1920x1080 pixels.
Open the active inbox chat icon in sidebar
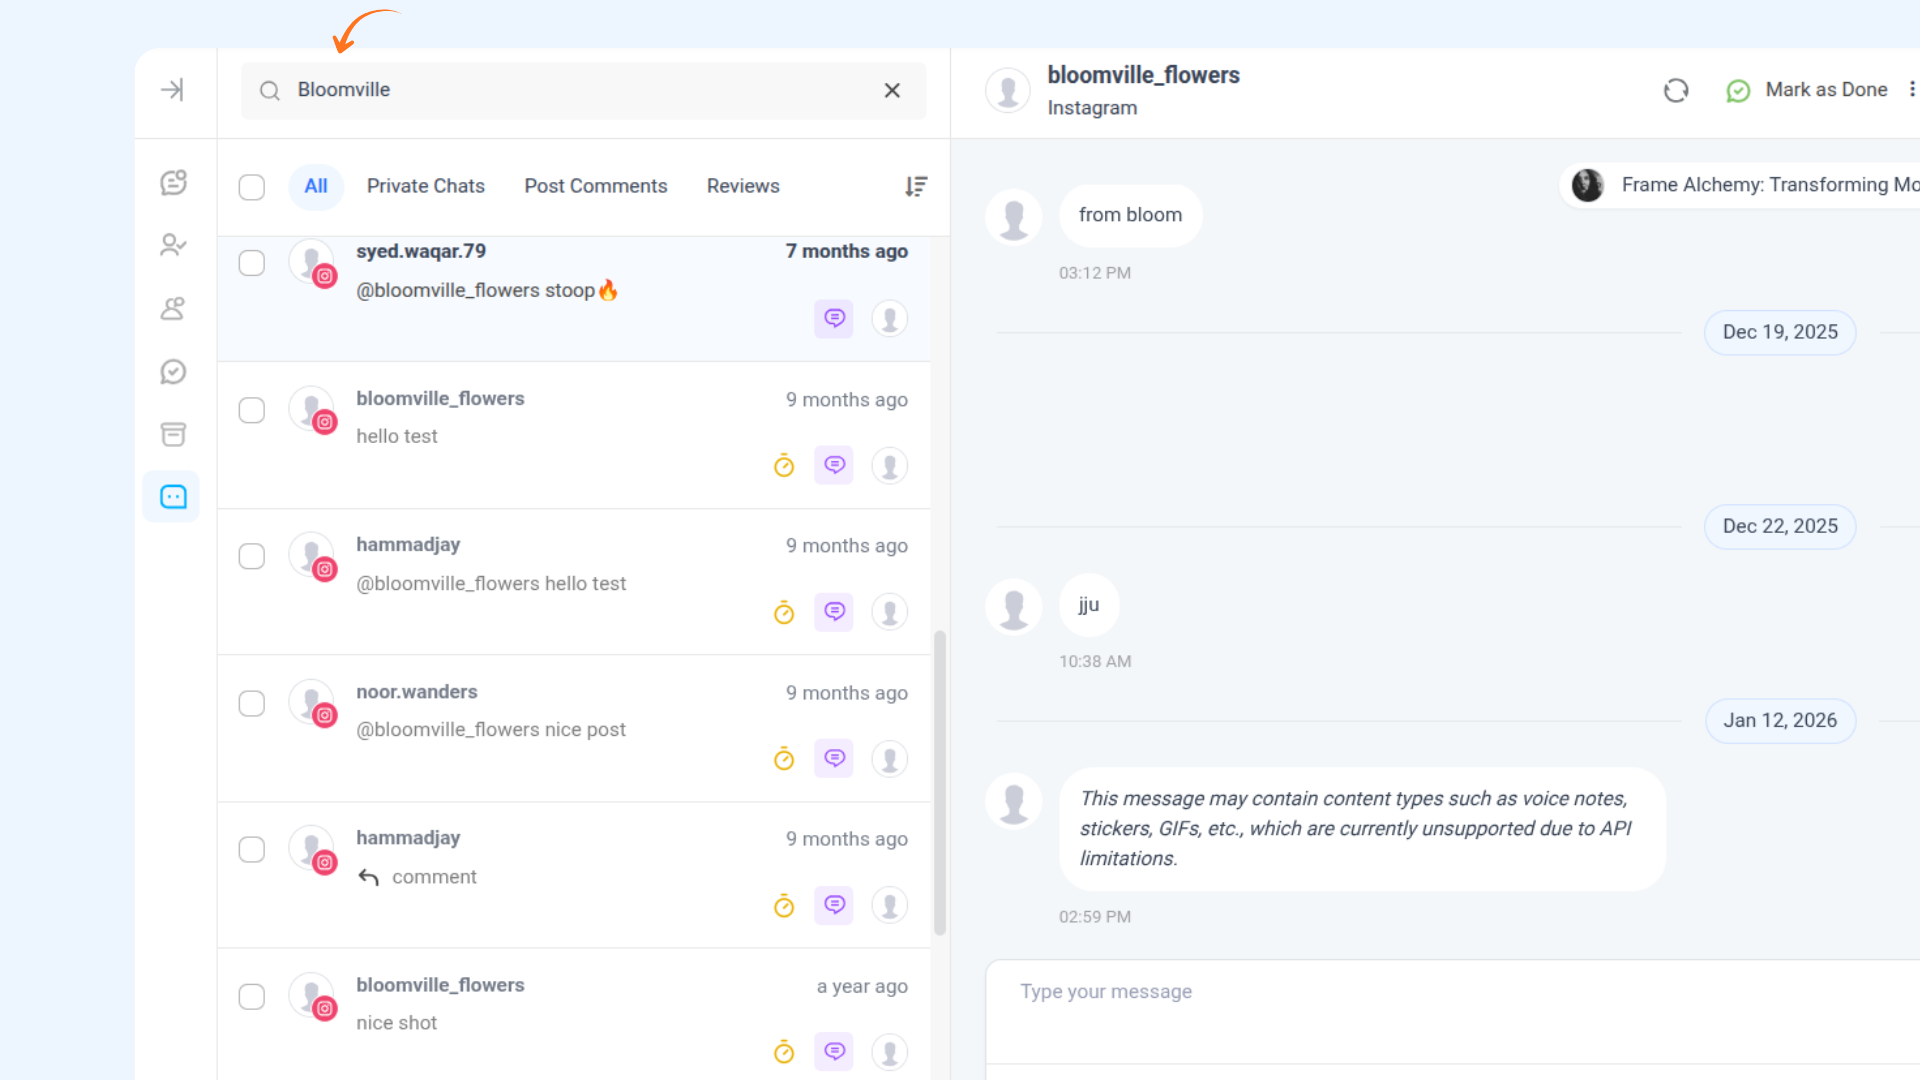click(x=173, y=497)
